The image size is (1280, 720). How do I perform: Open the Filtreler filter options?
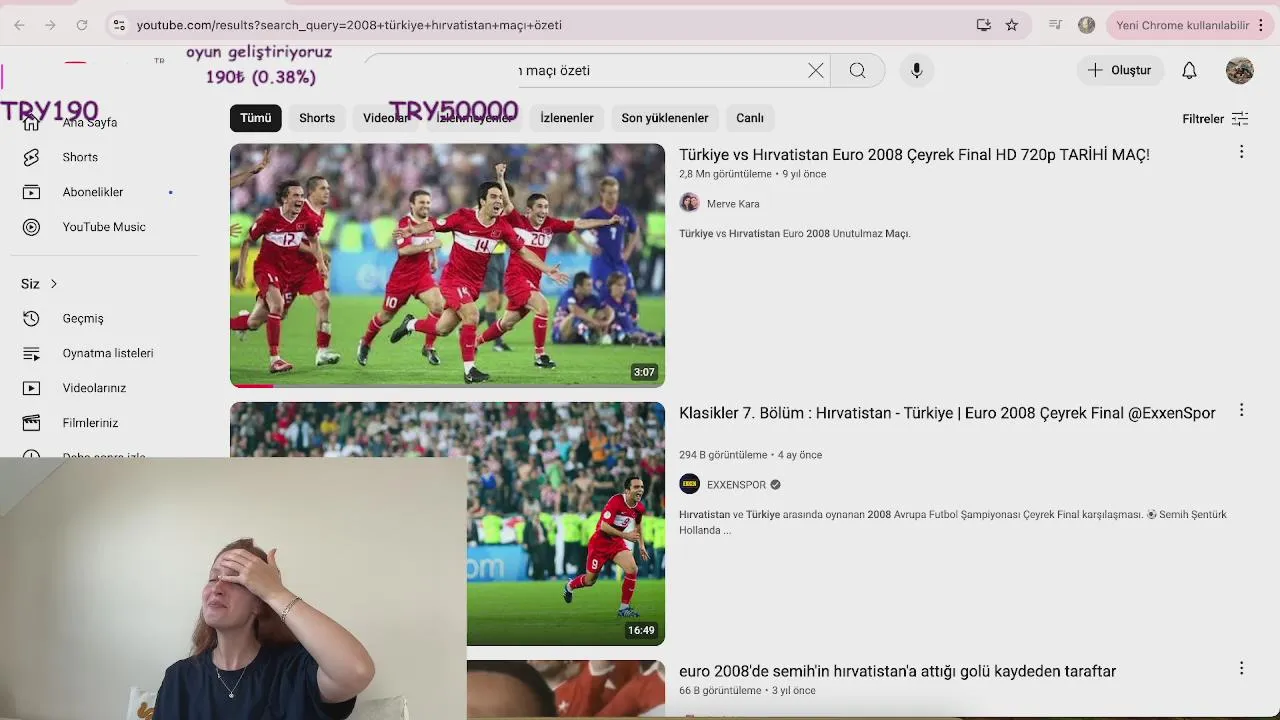pos(1215,119)
